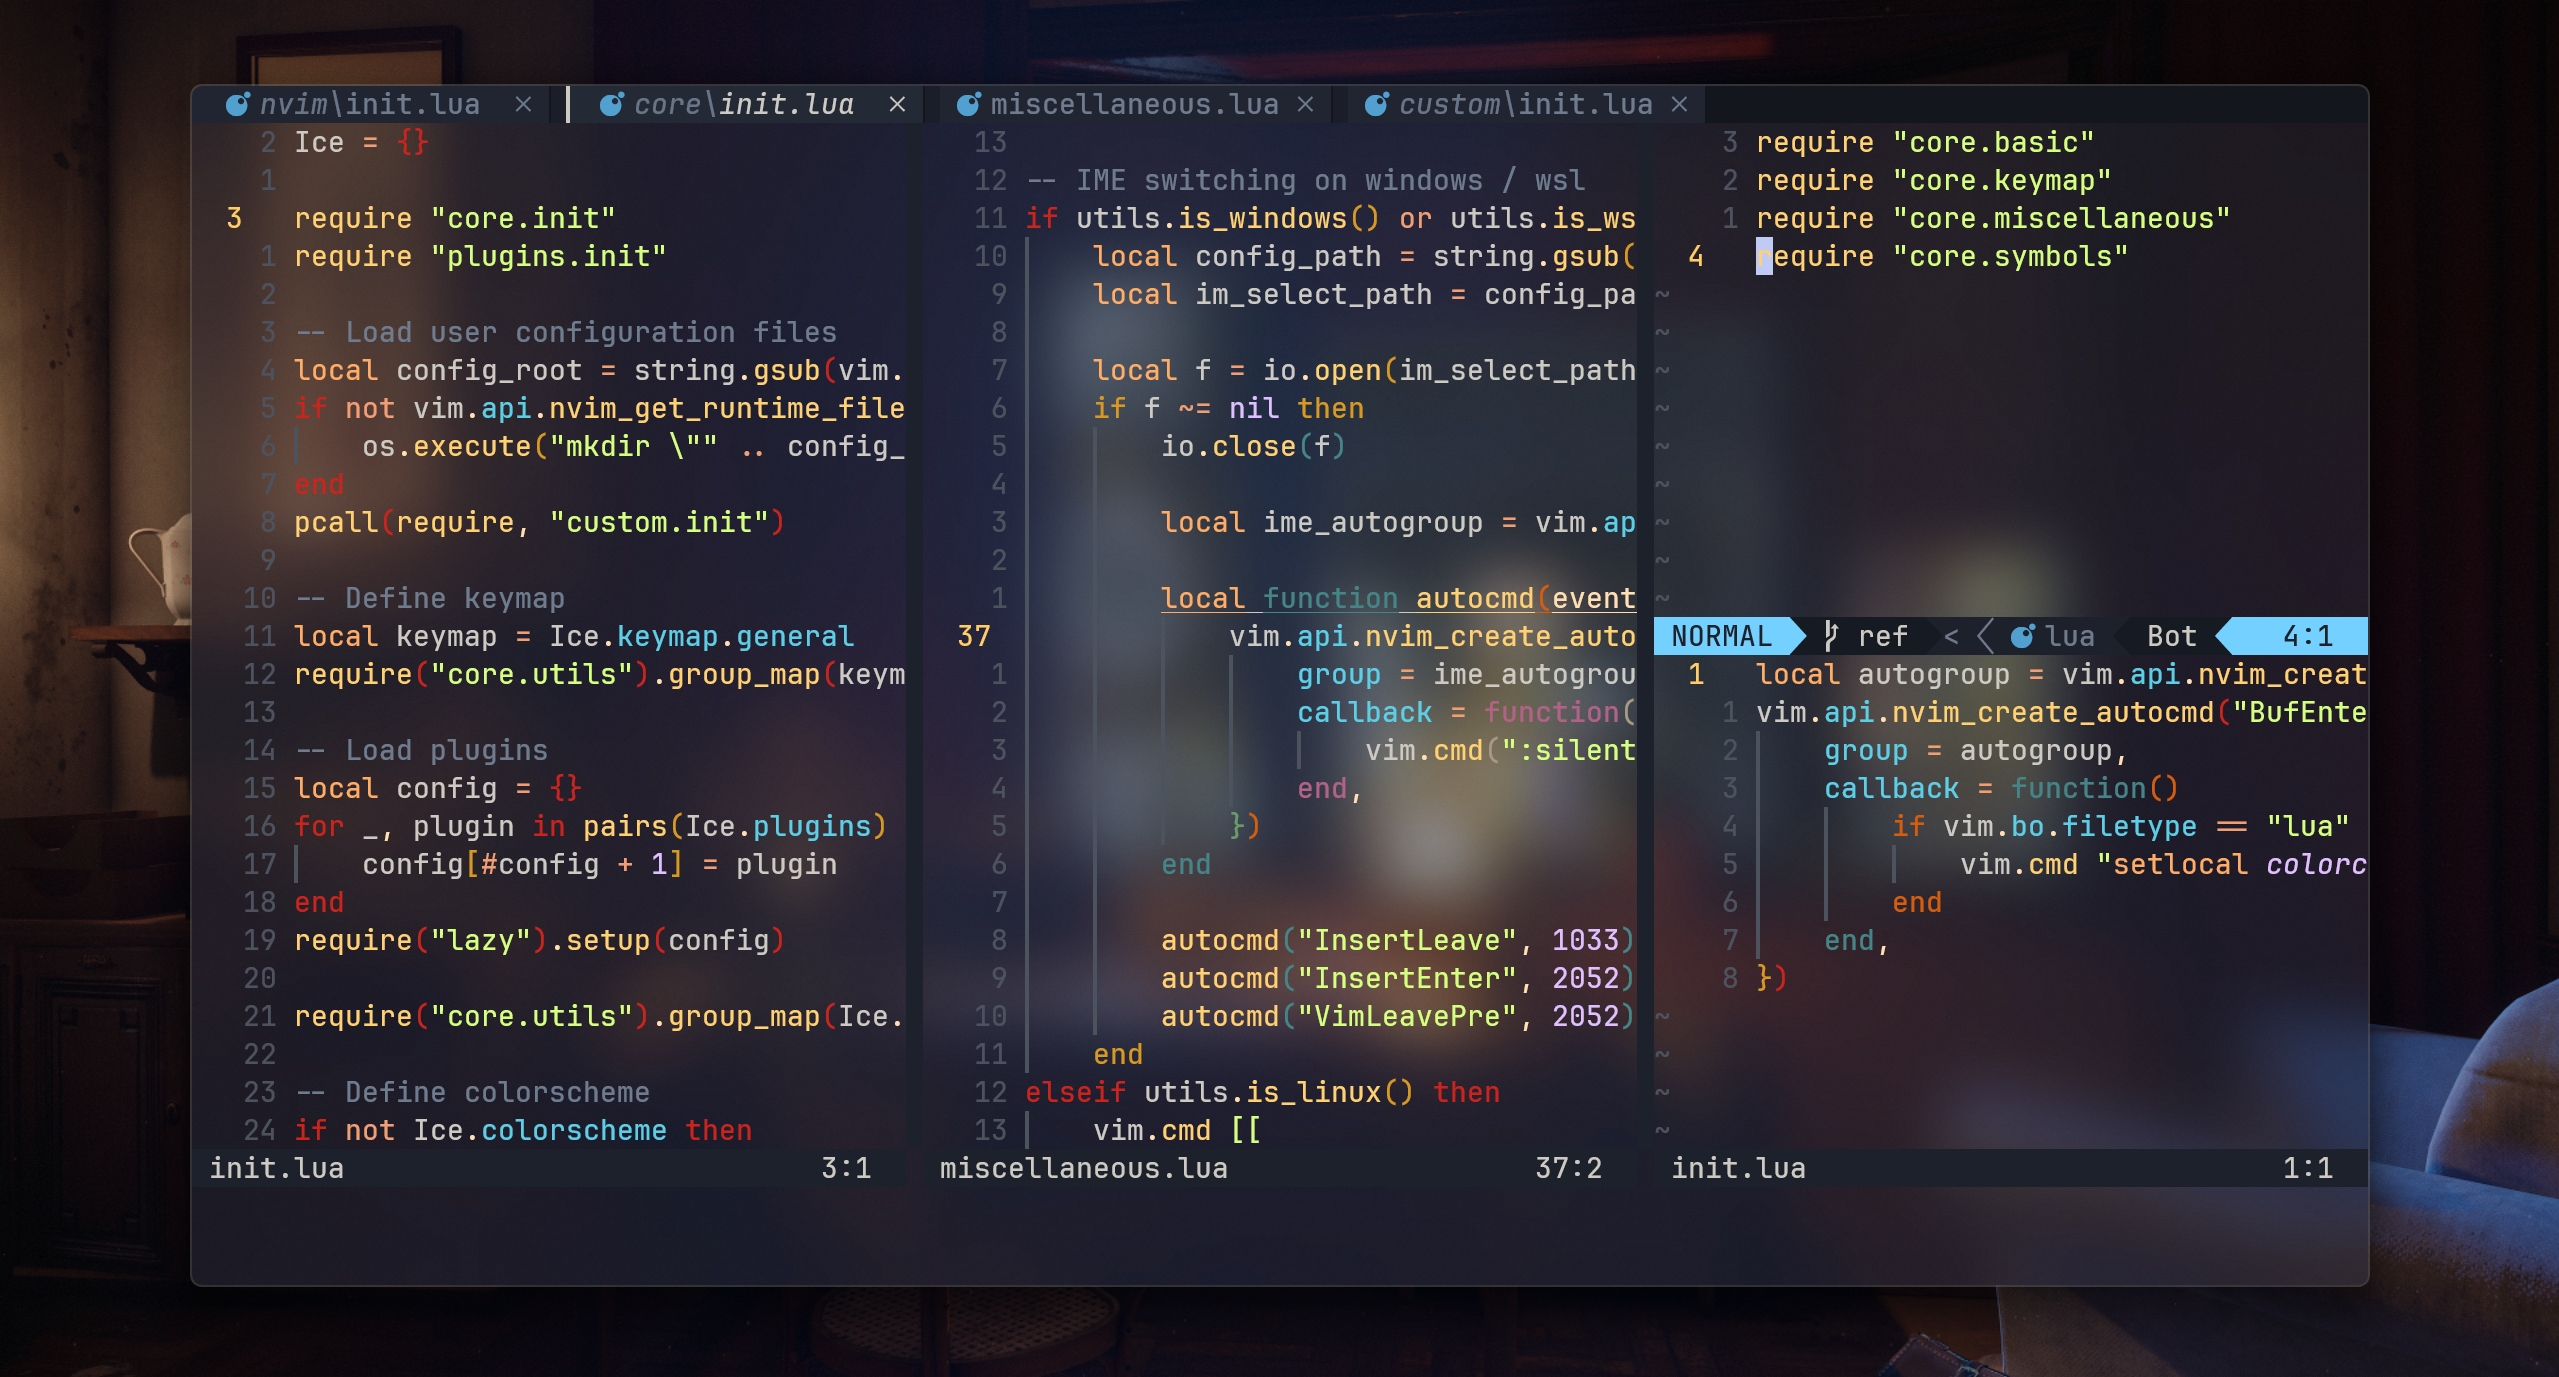Image resolution: width=2559 pixels, height=1377 pixels.
Task: Click the Lua icon on miscellaneous.lua tab
Action: pyautogui.click(x=968, y=105)
